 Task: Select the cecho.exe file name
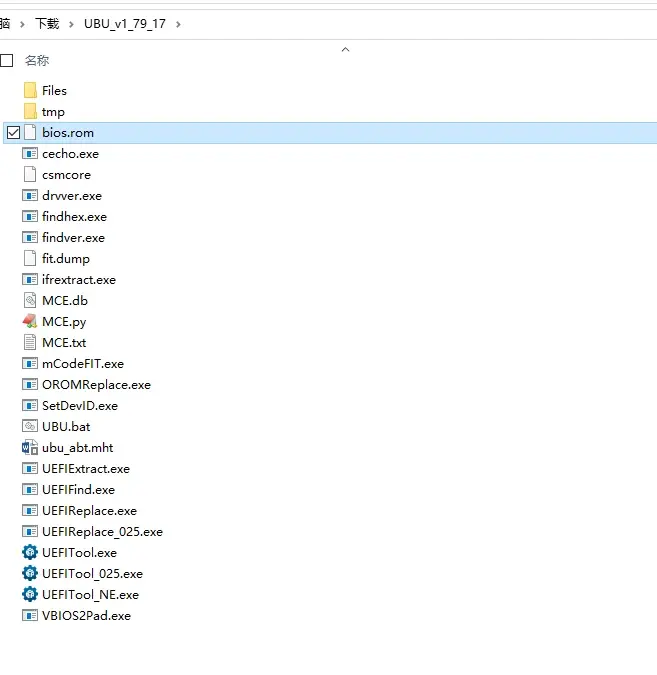pyautogui.click(x=71, y=154)
